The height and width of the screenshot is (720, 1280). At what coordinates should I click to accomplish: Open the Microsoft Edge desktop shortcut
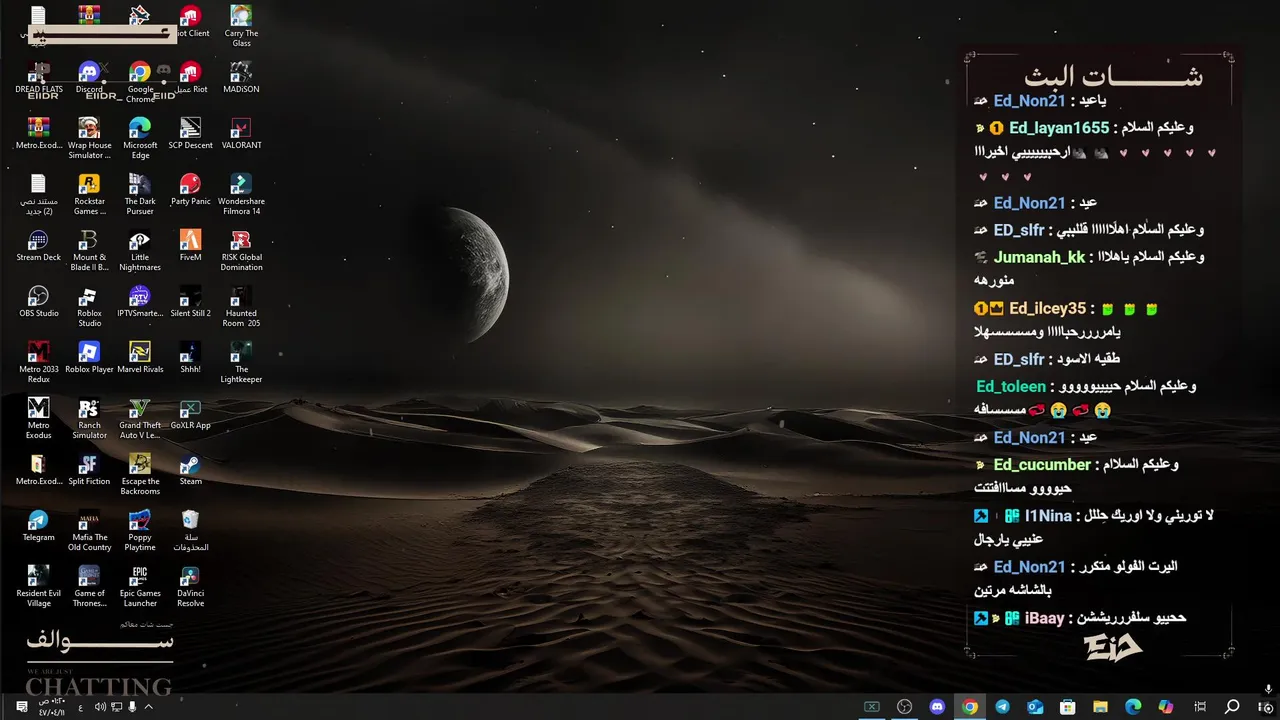(140, 138)
